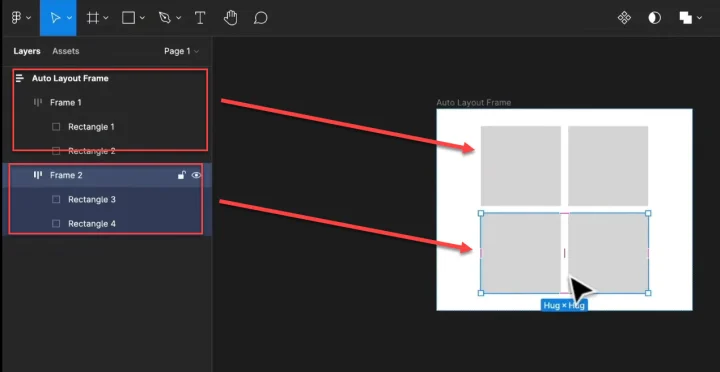Hide the Frame 2 layer
The image size is (720, 372).
click(x=196, y=175)
